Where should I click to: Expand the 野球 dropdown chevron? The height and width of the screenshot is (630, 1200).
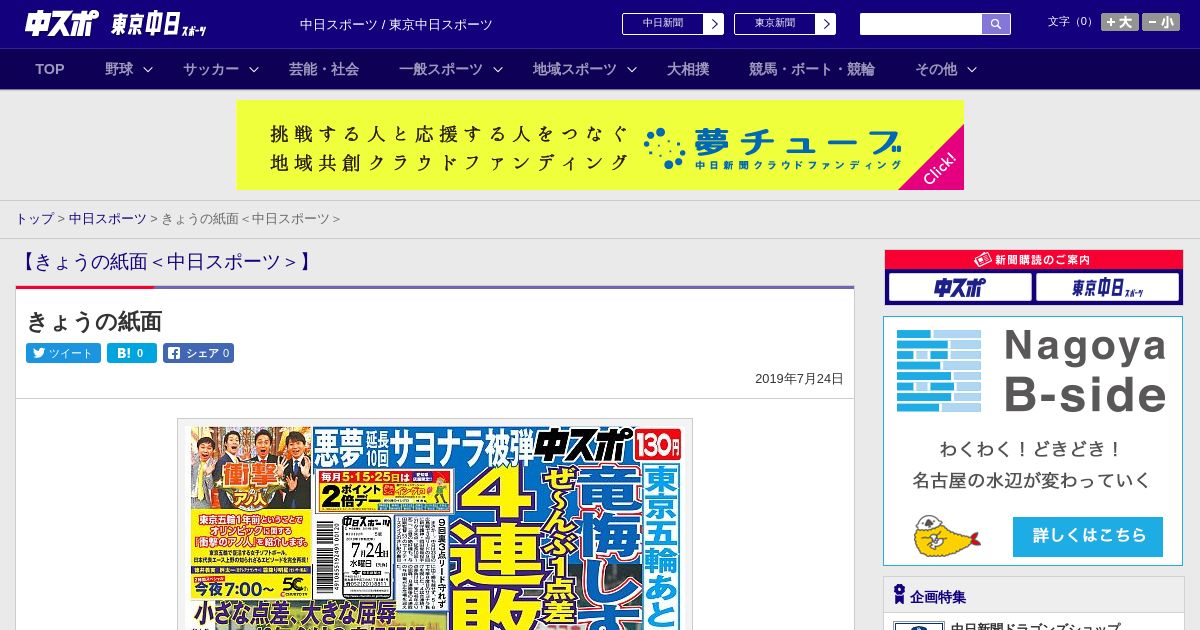pyautogui.click(x=148, y=69)
